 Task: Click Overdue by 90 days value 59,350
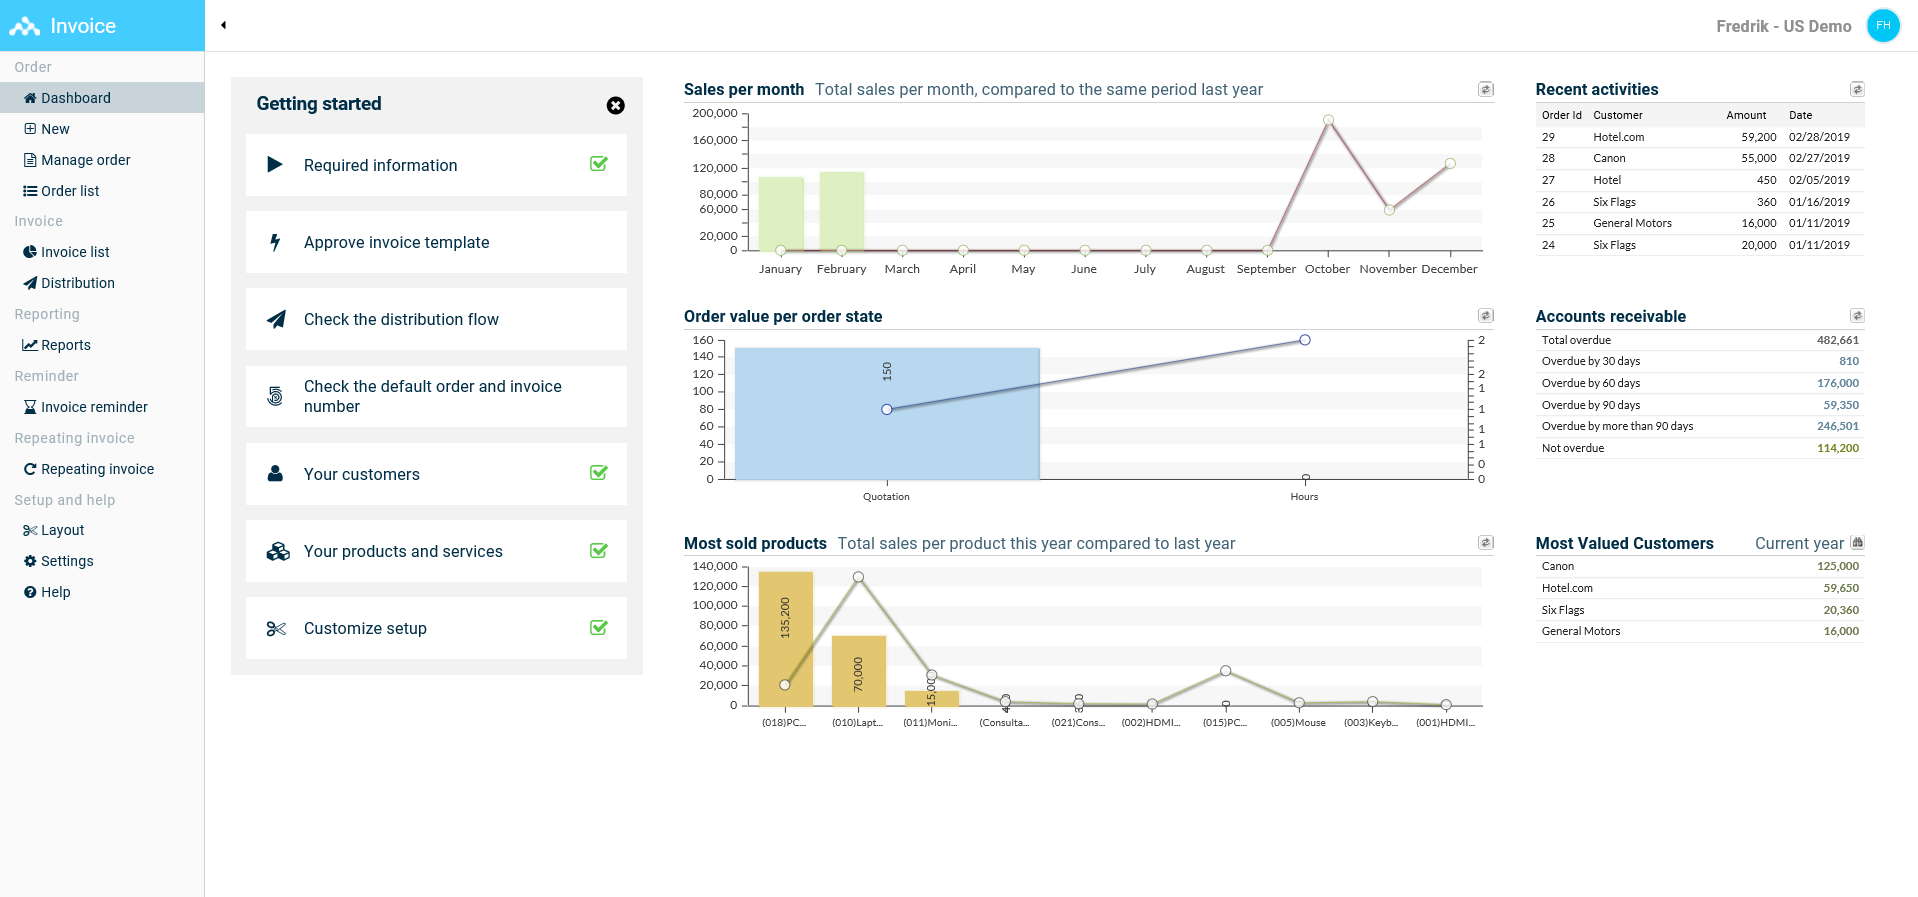(1841, 405)
